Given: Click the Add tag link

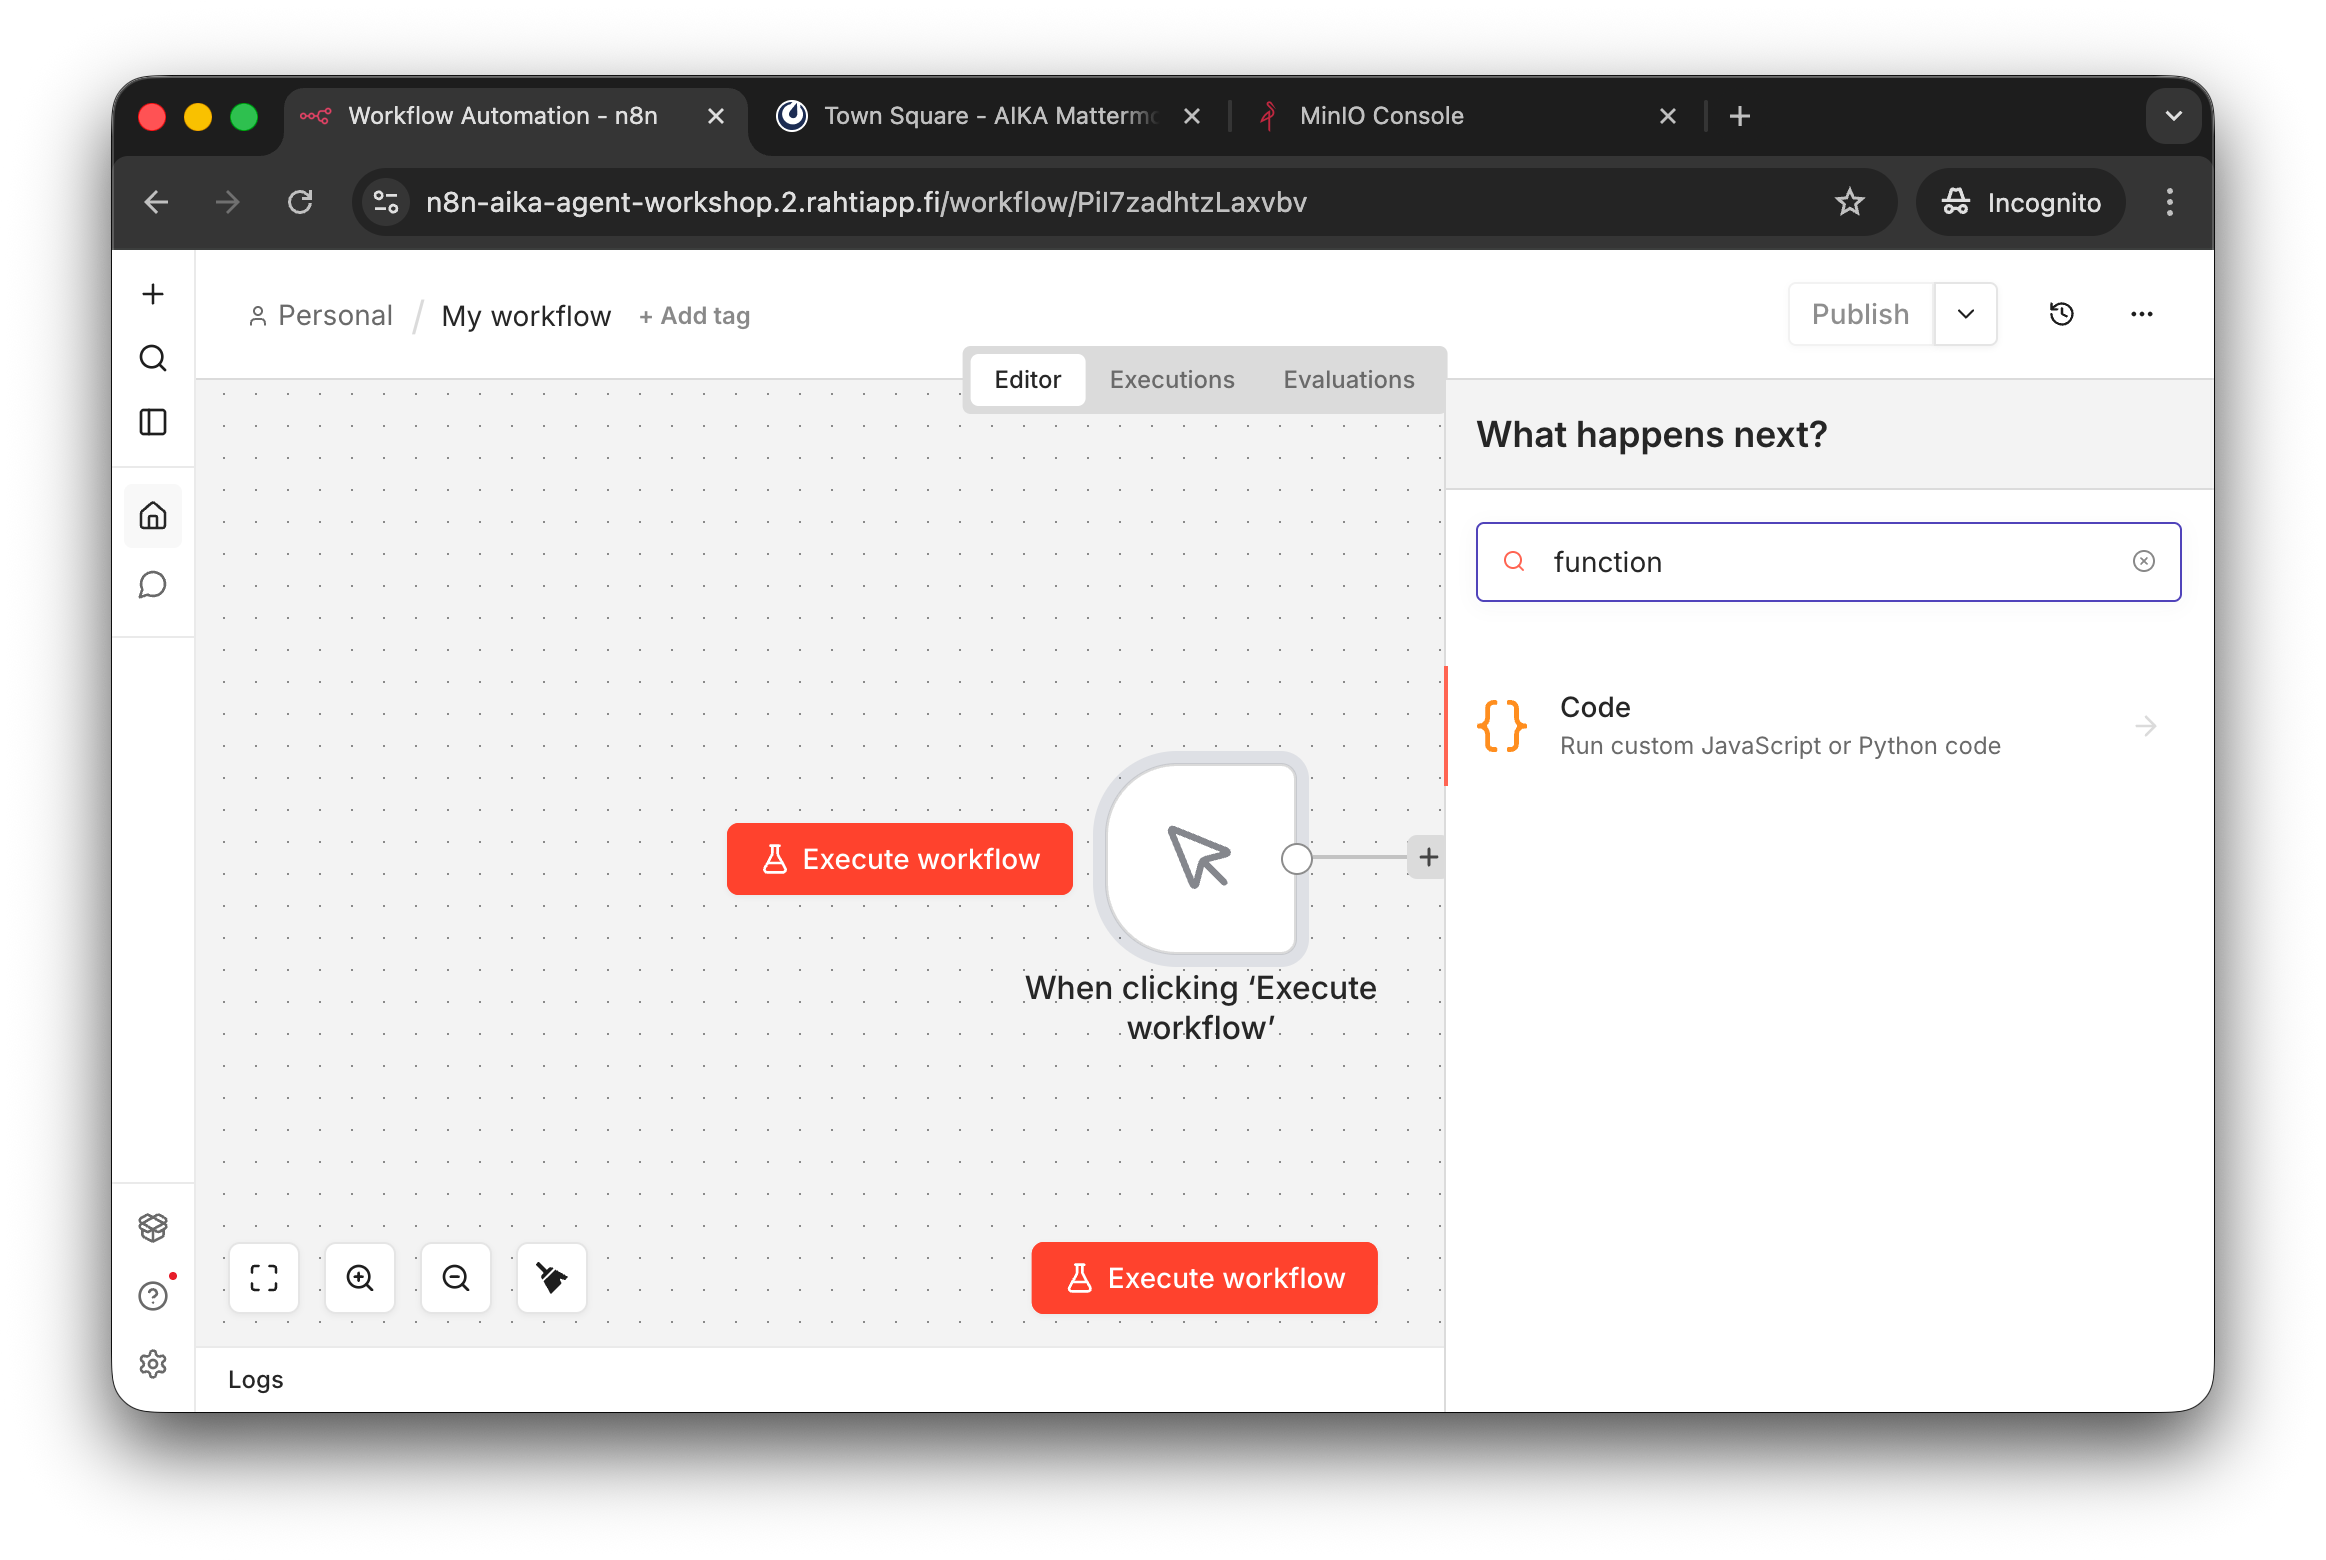Looking at the screenshot, I should point(695,316).
